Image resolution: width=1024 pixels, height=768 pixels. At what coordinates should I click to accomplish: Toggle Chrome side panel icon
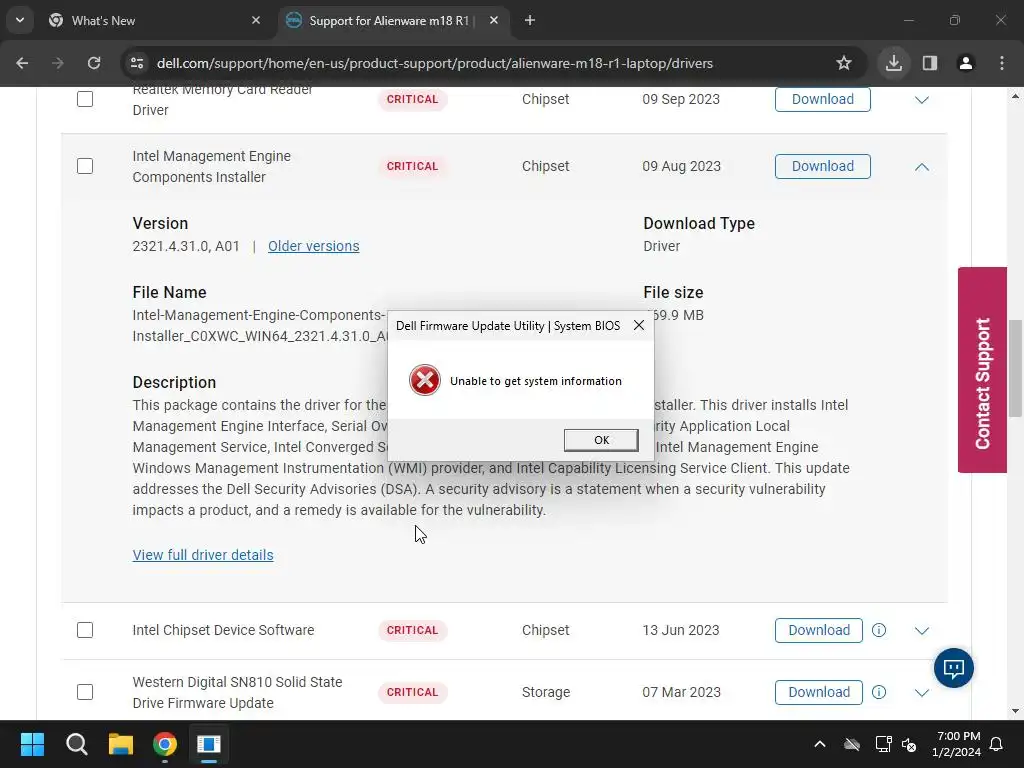pyautogui.click(x=930, y=63)
